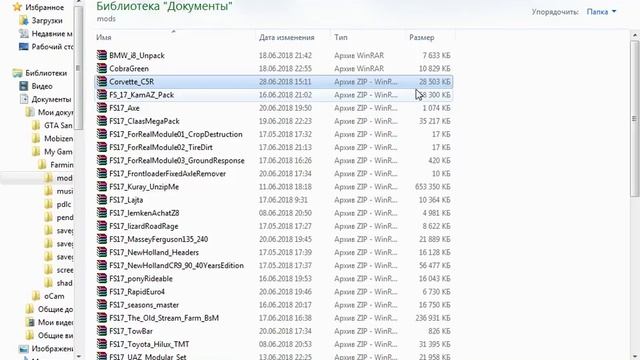Select file FS17_seasons_master
This screenshot has height=360, width=640.
[x=144, y=305]
